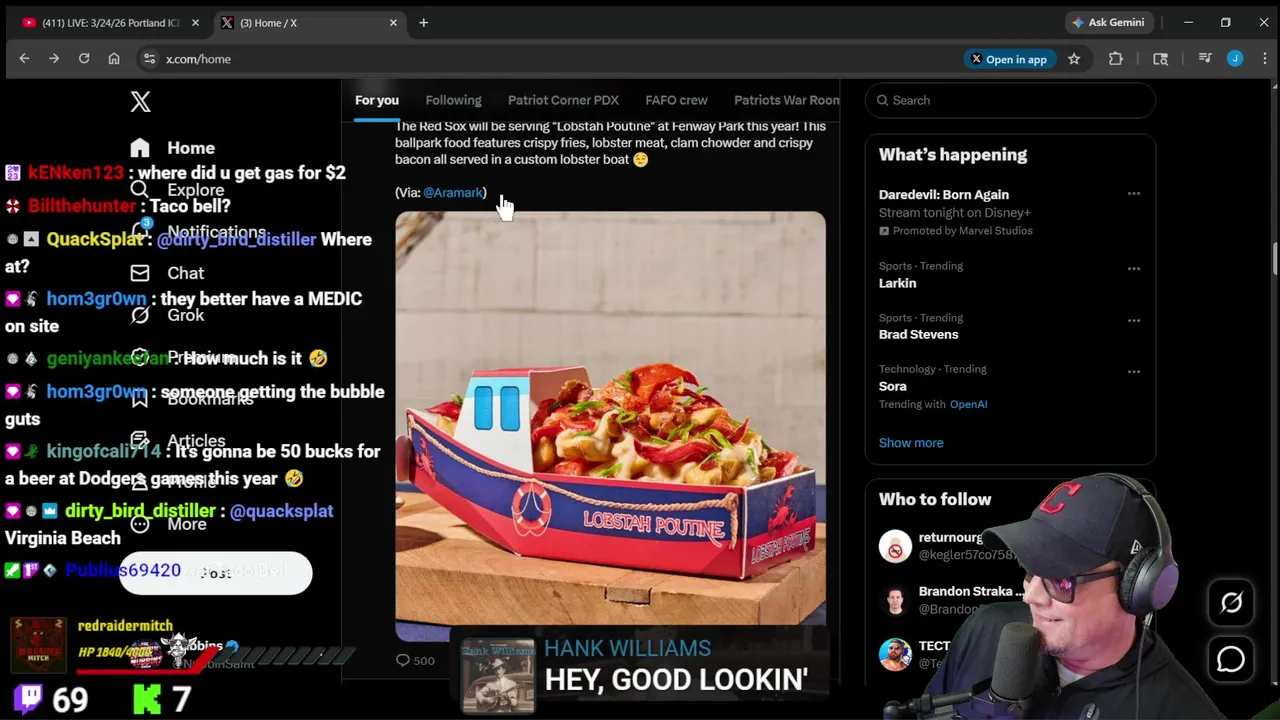Open the Patriot Corner PDX tab
The width and height of the screenshot is (1280, 720).
coord(563,100)
